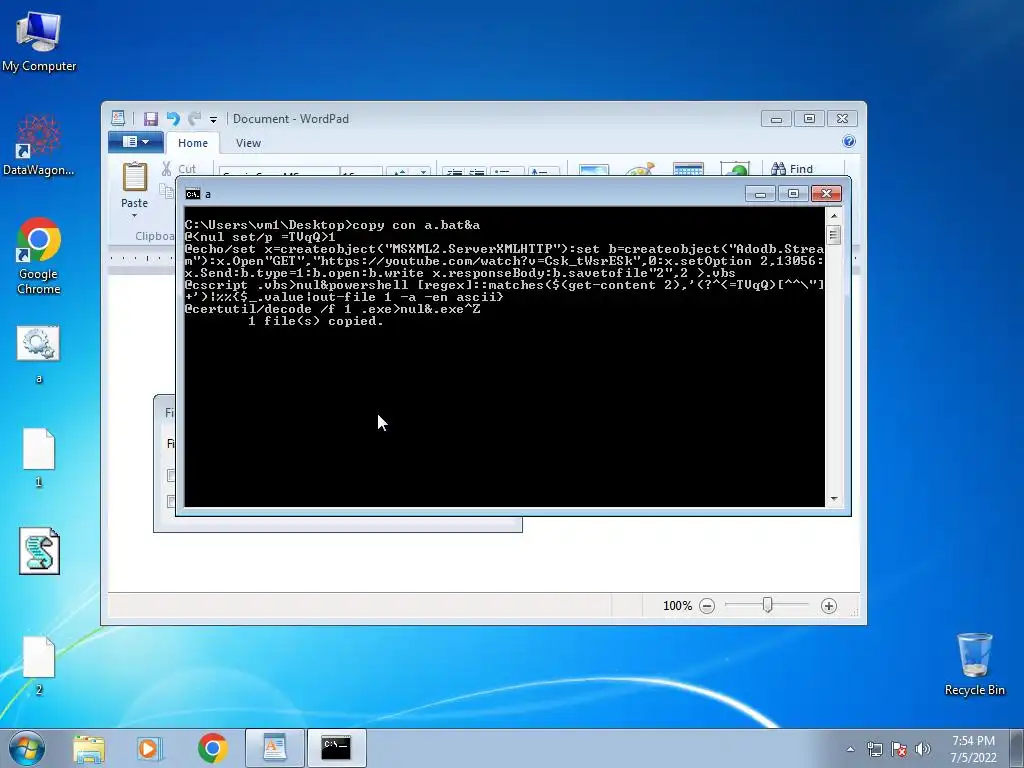Click the speaker volume tray icon
The height and width of the screenshot is (768, 1024).
[x=922, y=749]
